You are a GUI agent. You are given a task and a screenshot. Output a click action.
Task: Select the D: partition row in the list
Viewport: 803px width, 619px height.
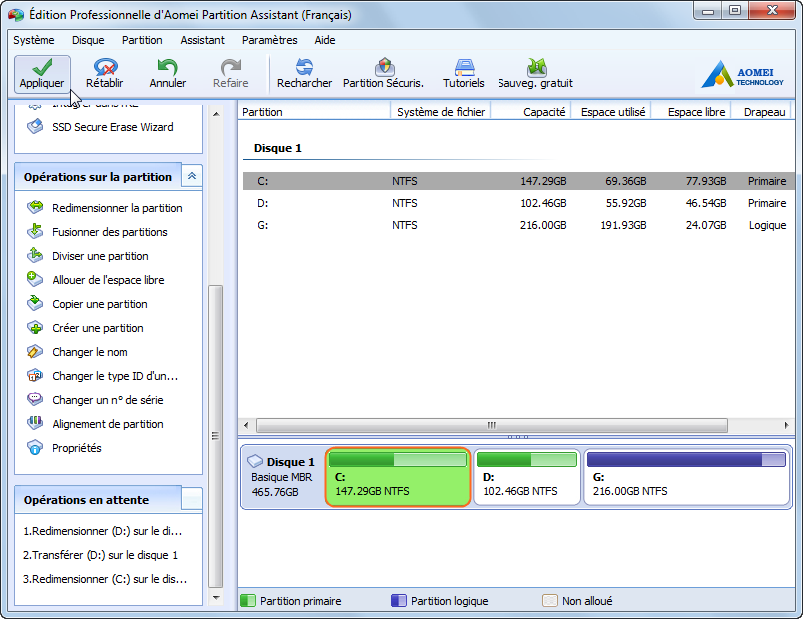518,203
